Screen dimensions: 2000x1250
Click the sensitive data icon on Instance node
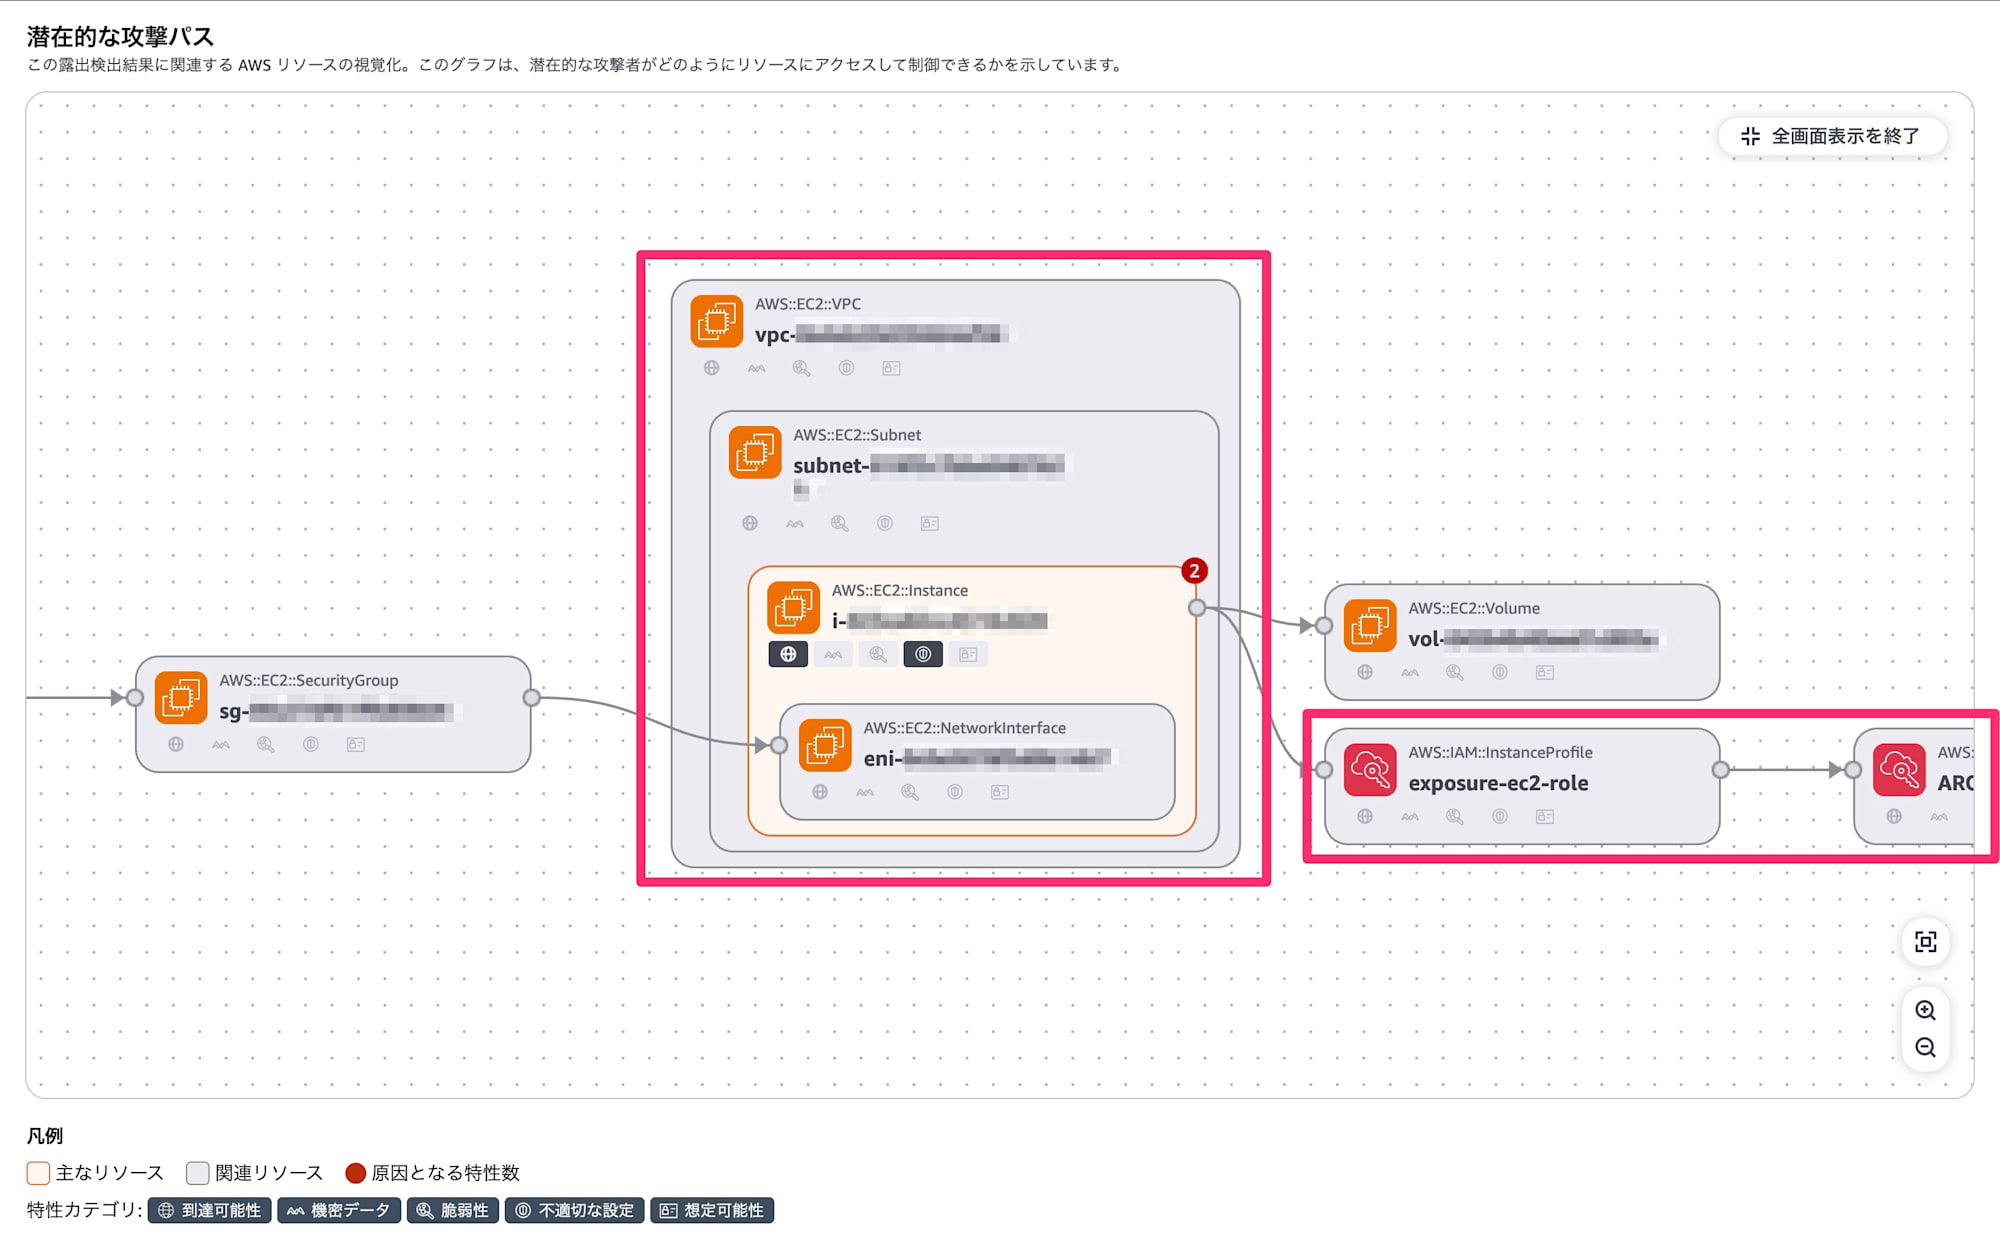click(833, 654)
